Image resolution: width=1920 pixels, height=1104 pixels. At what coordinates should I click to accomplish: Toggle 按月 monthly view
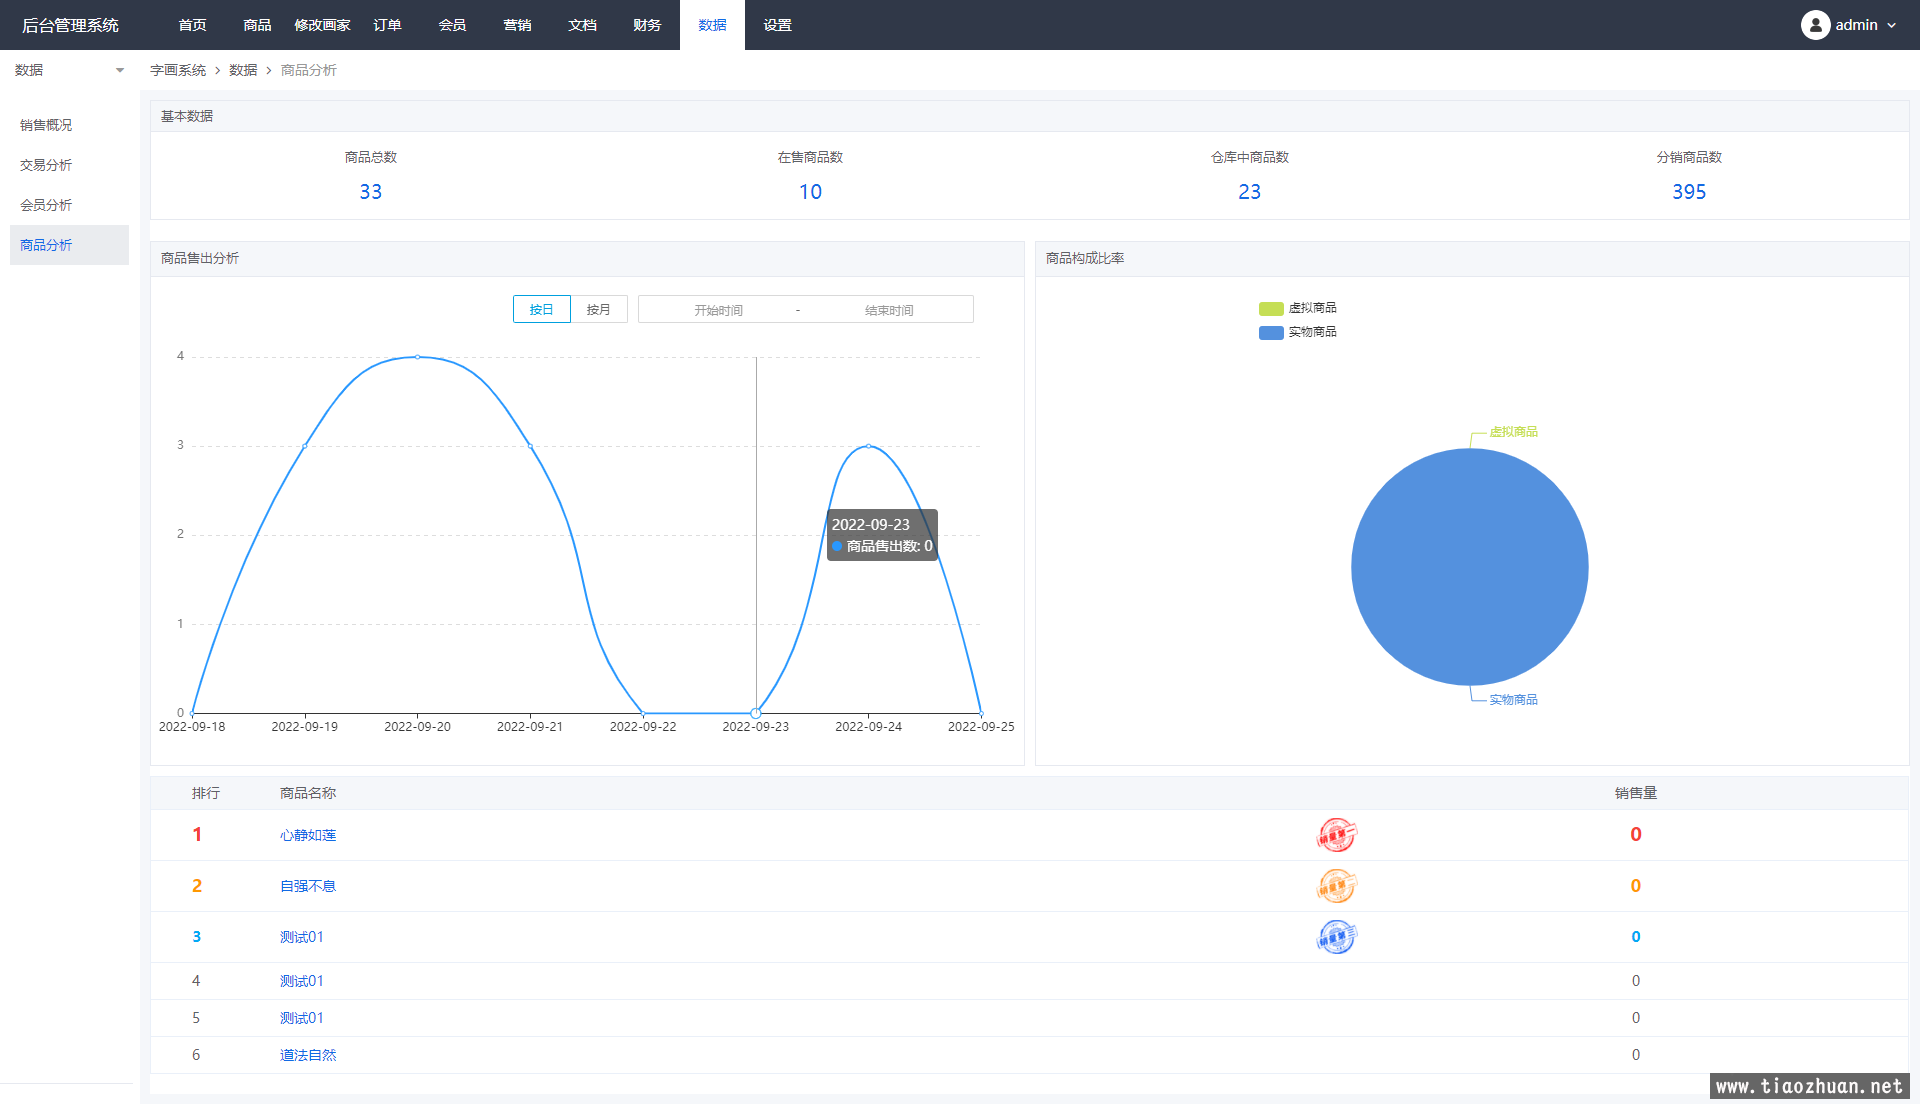tap(598, 309)
